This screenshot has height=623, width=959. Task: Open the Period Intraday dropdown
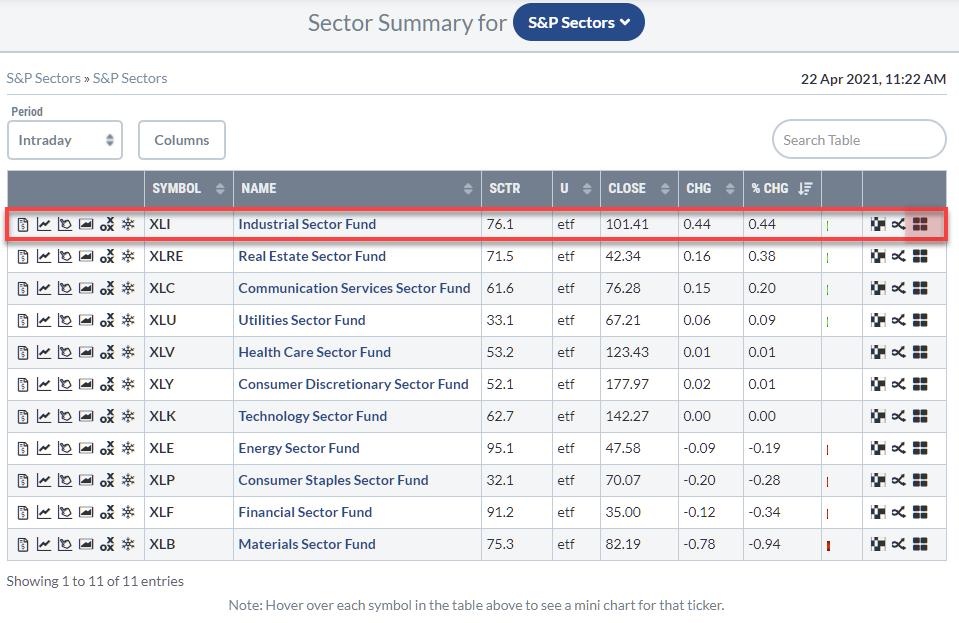point(64,140)
